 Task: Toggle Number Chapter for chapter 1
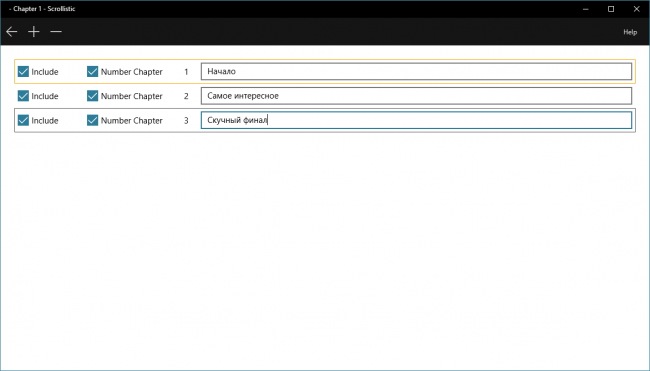(x=92, y=71)
